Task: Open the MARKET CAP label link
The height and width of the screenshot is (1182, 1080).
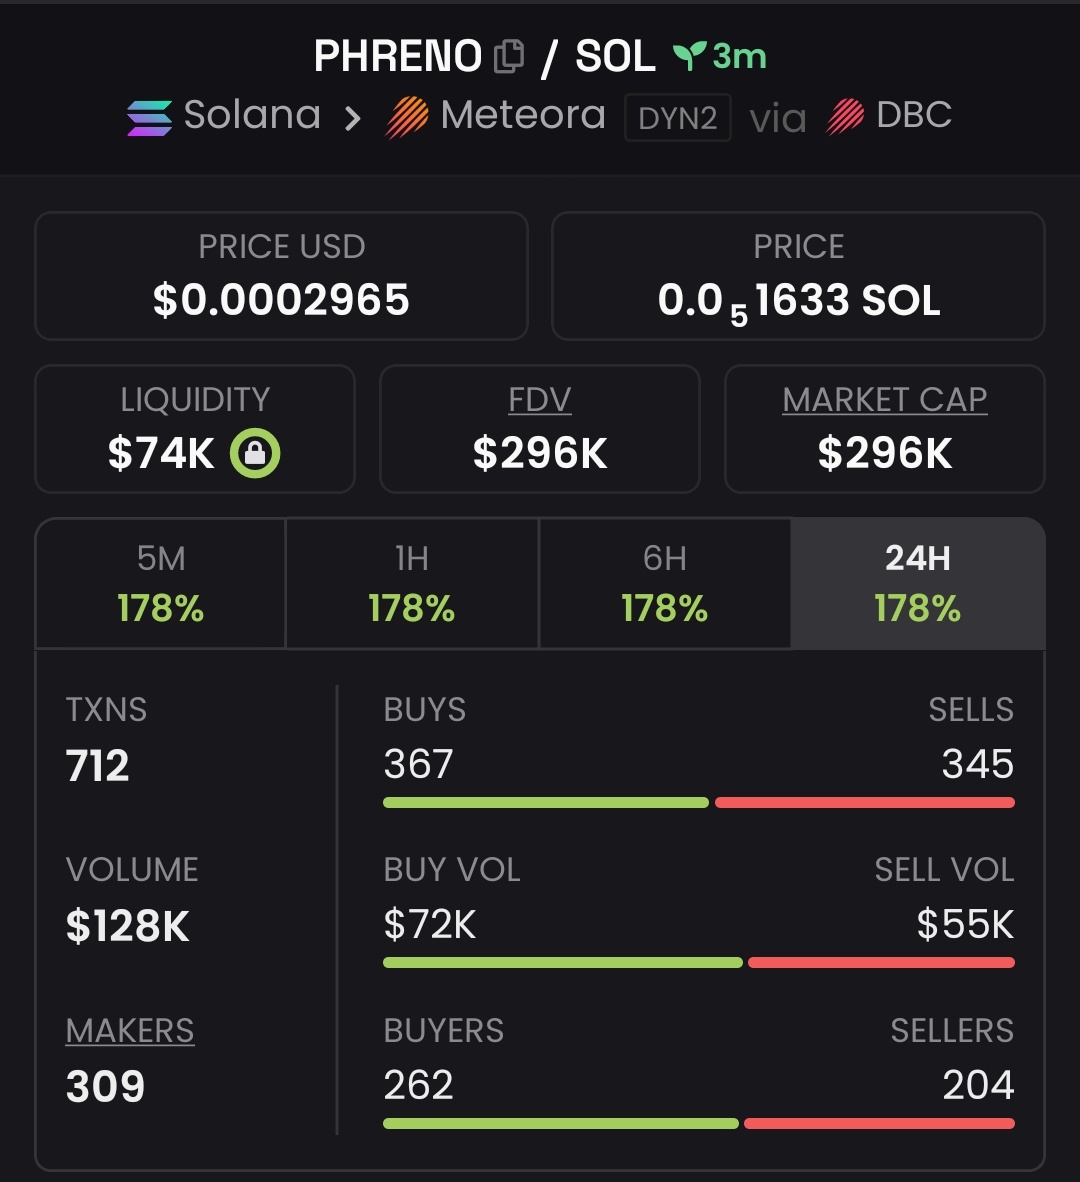Action: pyautogui.click(x=885, y=400)
